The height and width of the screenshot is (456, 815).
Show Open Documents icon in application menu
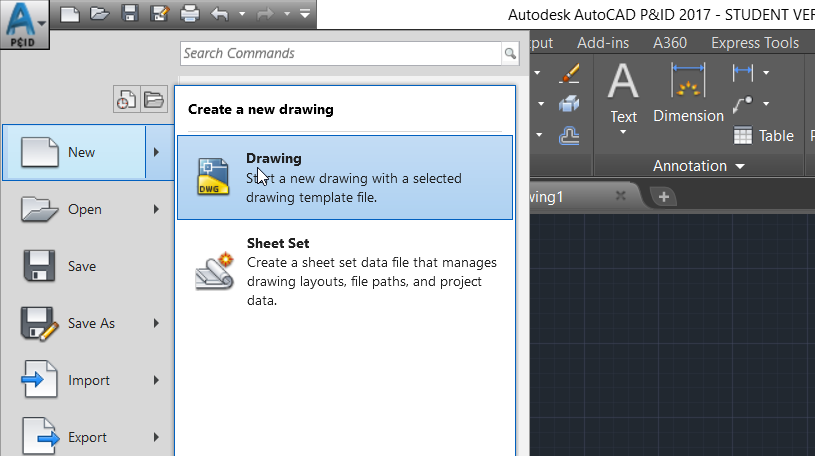[x=154, y=99]
